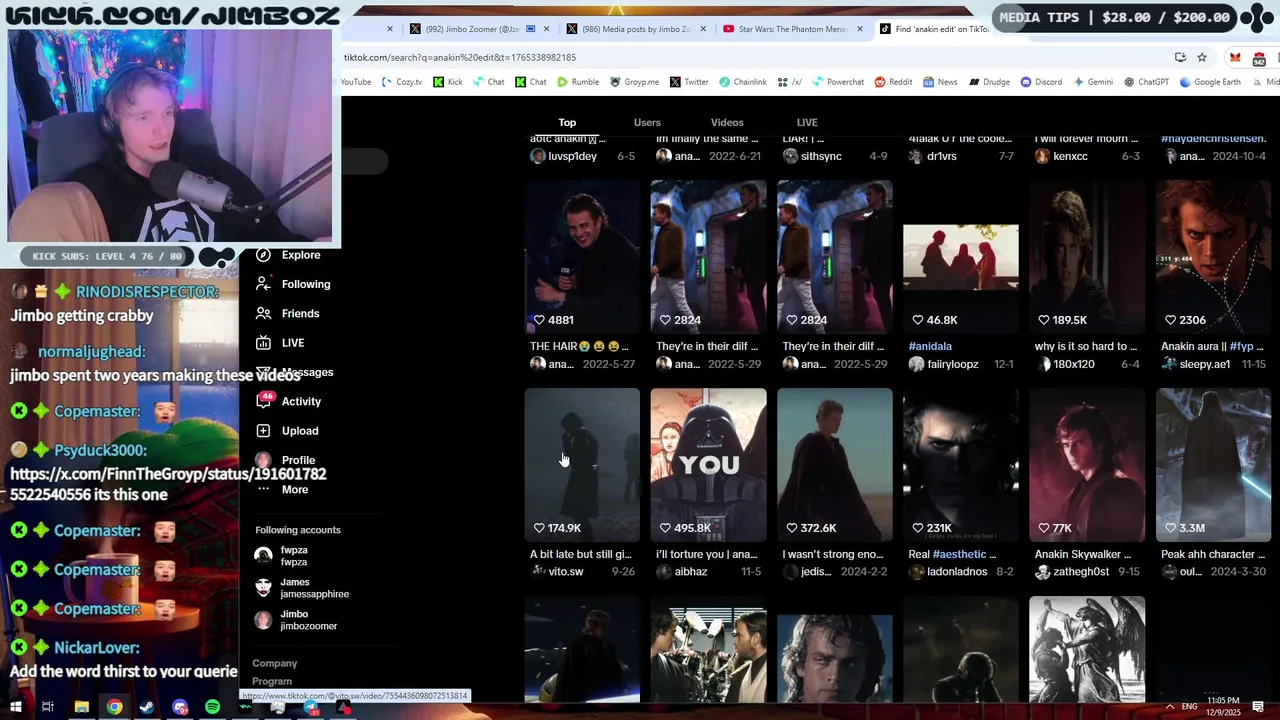Select the Top search results tab
Image resolution: width=1280 pixels, height=720 pixels.
tap(567, 123)
